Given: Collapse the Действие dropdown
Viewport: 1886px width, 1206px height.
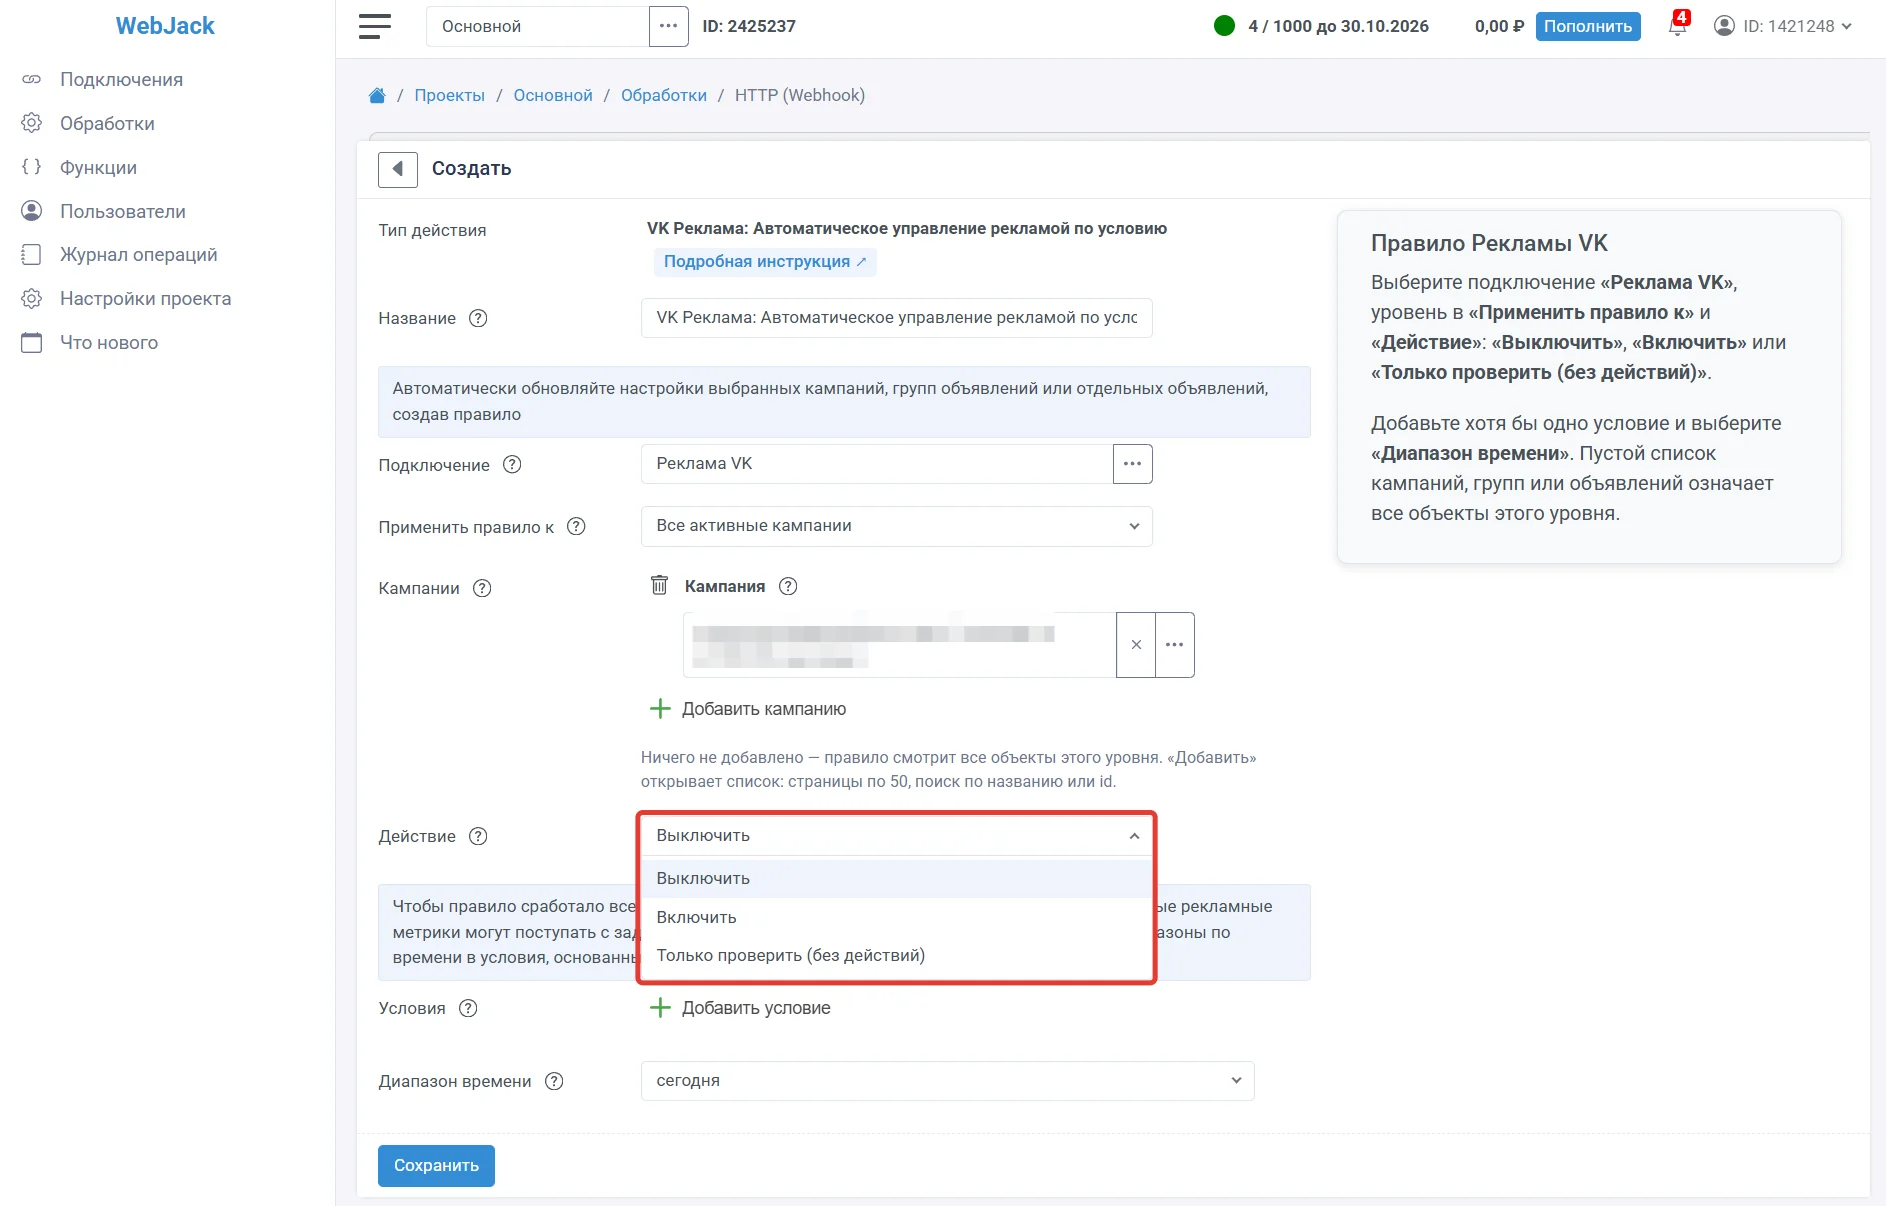Looking at the screenshot, I should [897, 836].
